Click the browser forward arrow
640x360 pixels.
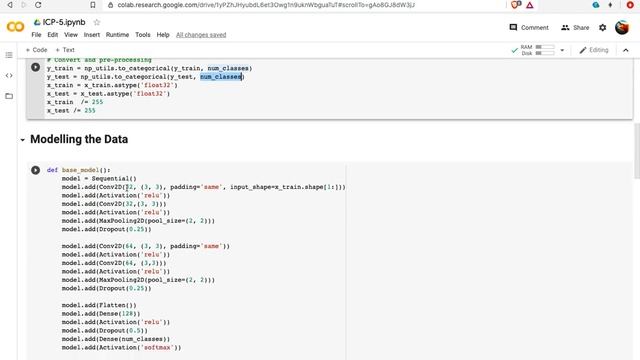(x=23, y=5)
